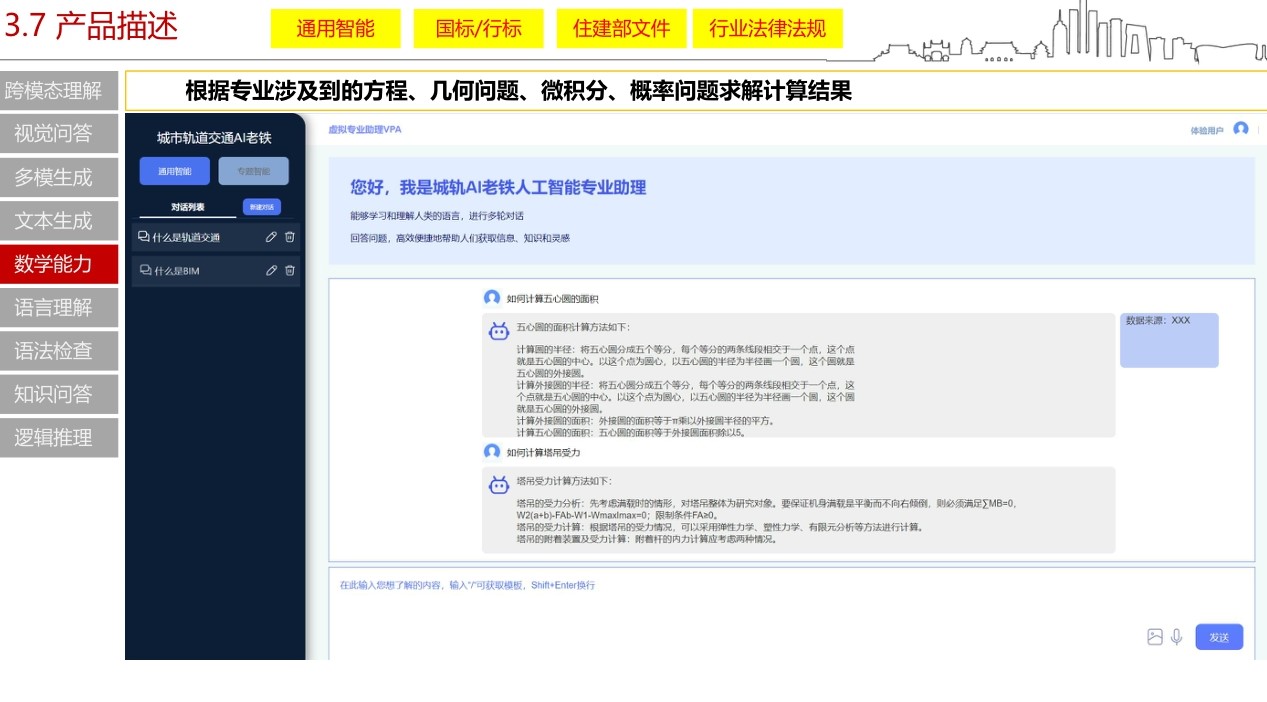Open the 语言理解 slide menu item

(x=59, y=307)
